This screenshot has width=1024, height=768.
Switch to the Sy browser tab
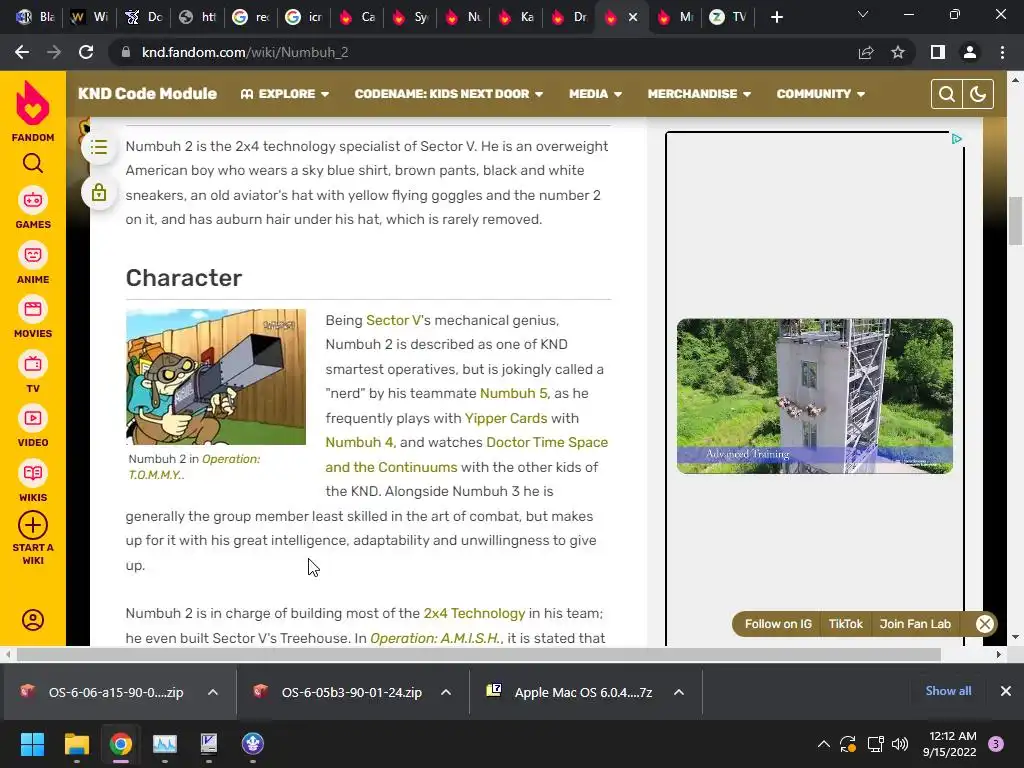(x=411, y=17)
